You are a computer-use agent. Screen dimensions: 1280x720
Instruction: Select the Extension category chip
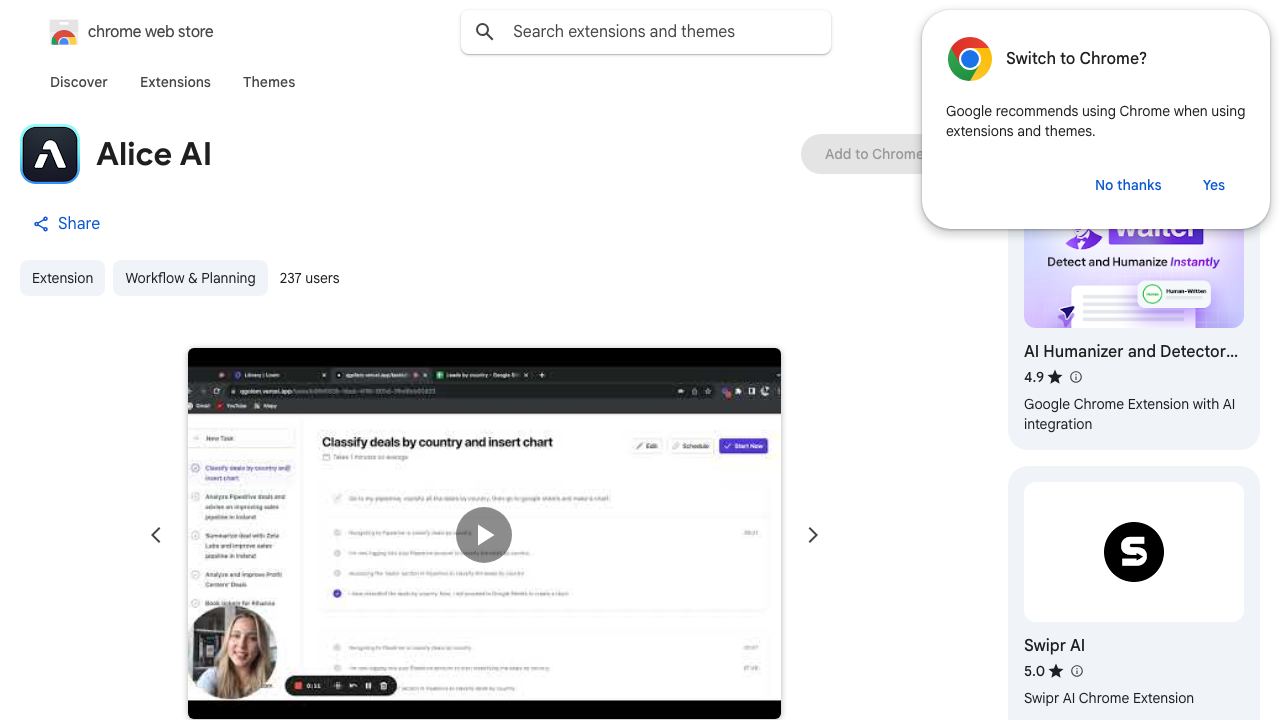tap(62, 278)
